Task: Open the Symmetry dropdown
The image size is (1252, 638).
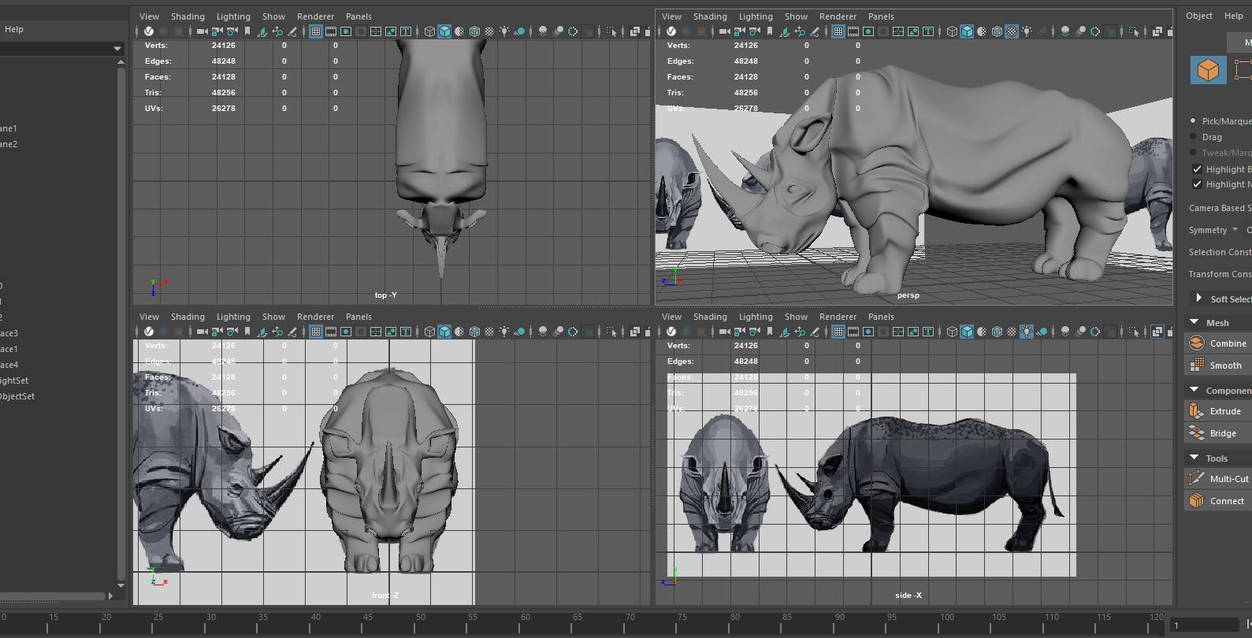Action: pyautogui.click(x=1235, y=230)
